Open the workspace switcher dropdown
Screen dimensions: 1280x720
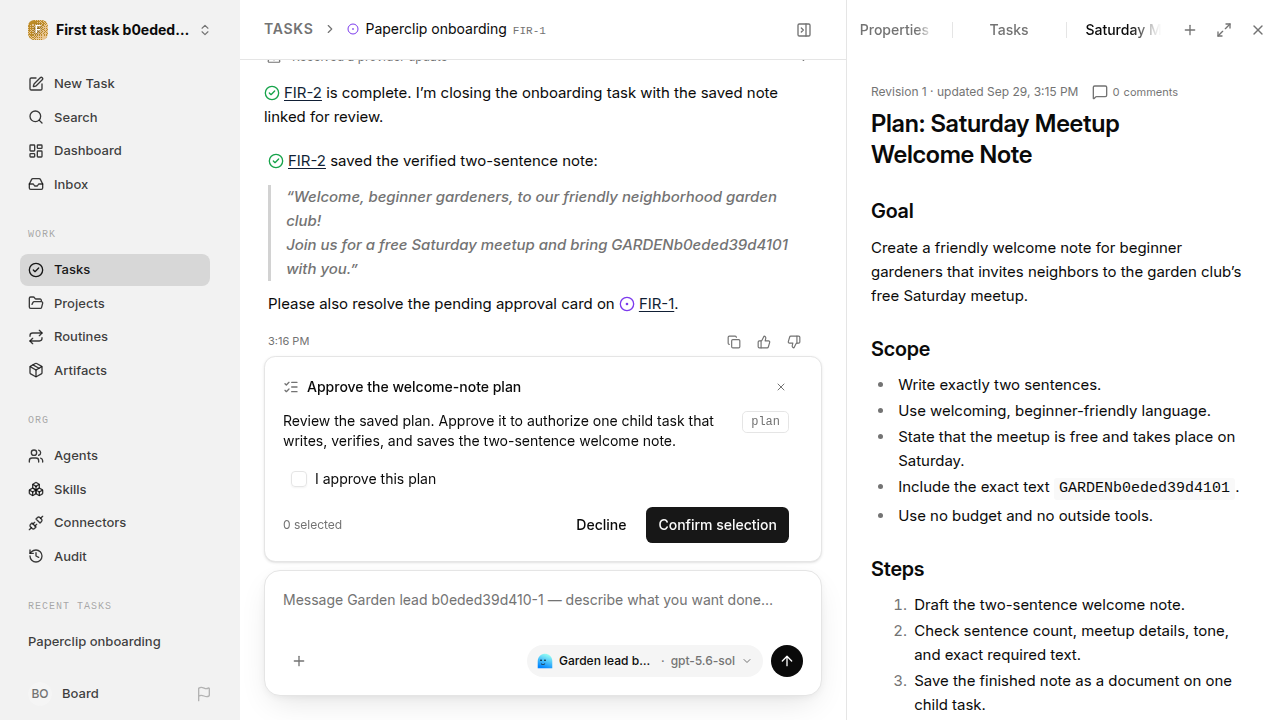pyautogui.click(x=120, y=30)
